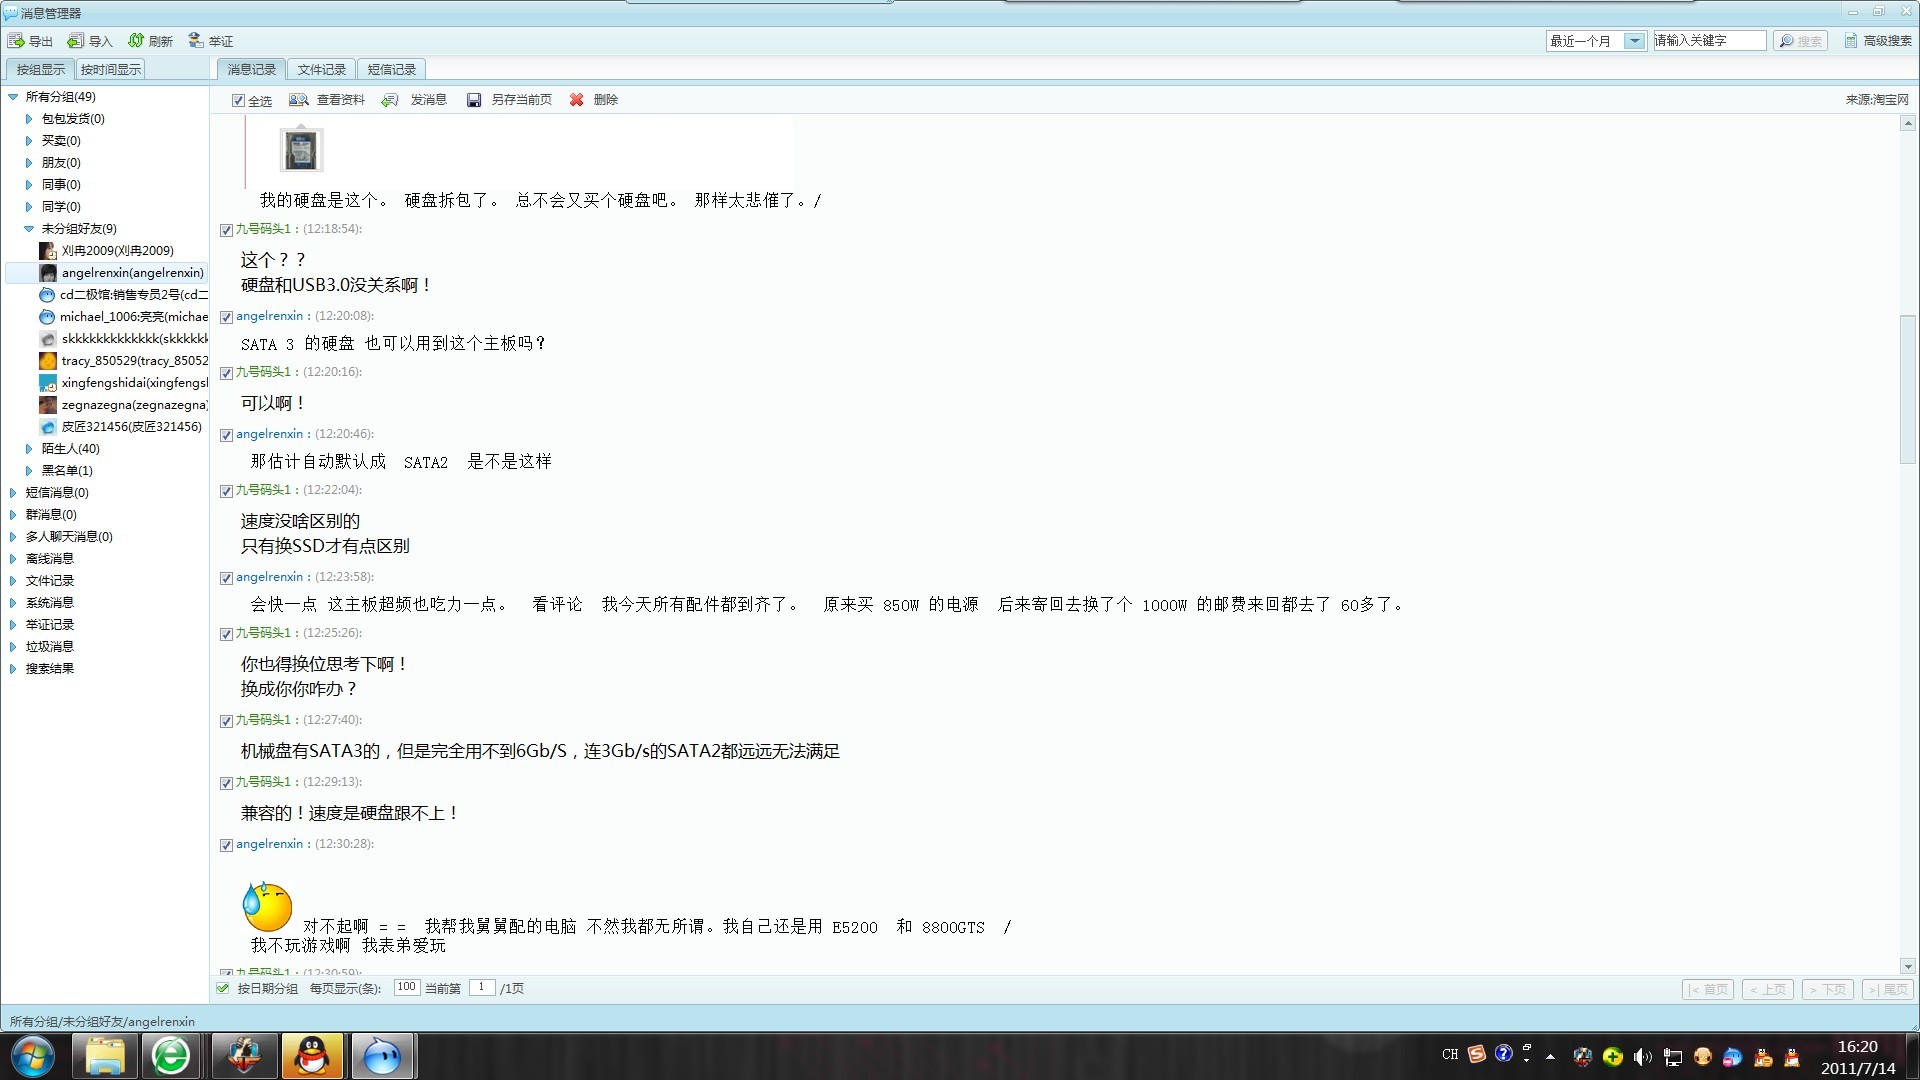
Task: Click the volume speaker tray icon
Action: pos(1642,1057)
